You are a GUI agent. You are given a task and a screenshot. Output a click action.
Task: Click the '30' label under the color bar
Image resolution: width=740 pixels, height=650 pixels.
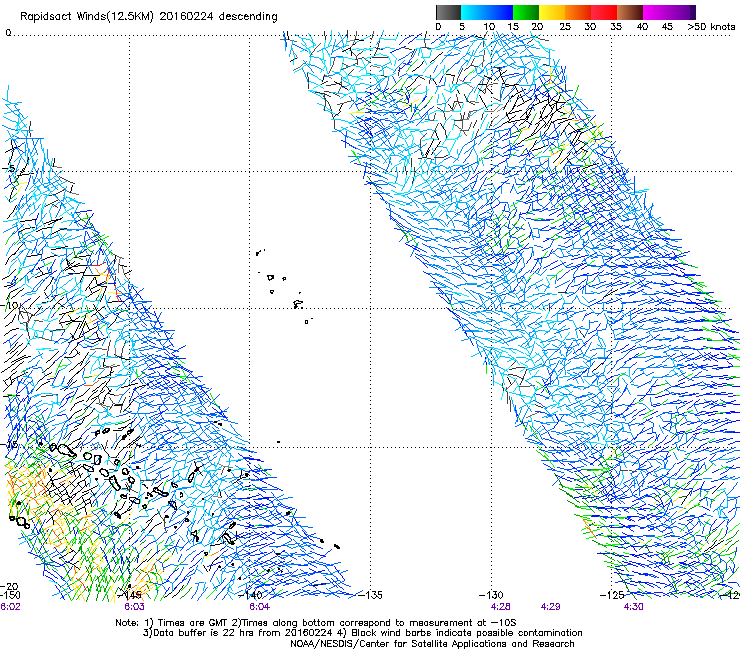pyautogui.click(x=590, y=27)
